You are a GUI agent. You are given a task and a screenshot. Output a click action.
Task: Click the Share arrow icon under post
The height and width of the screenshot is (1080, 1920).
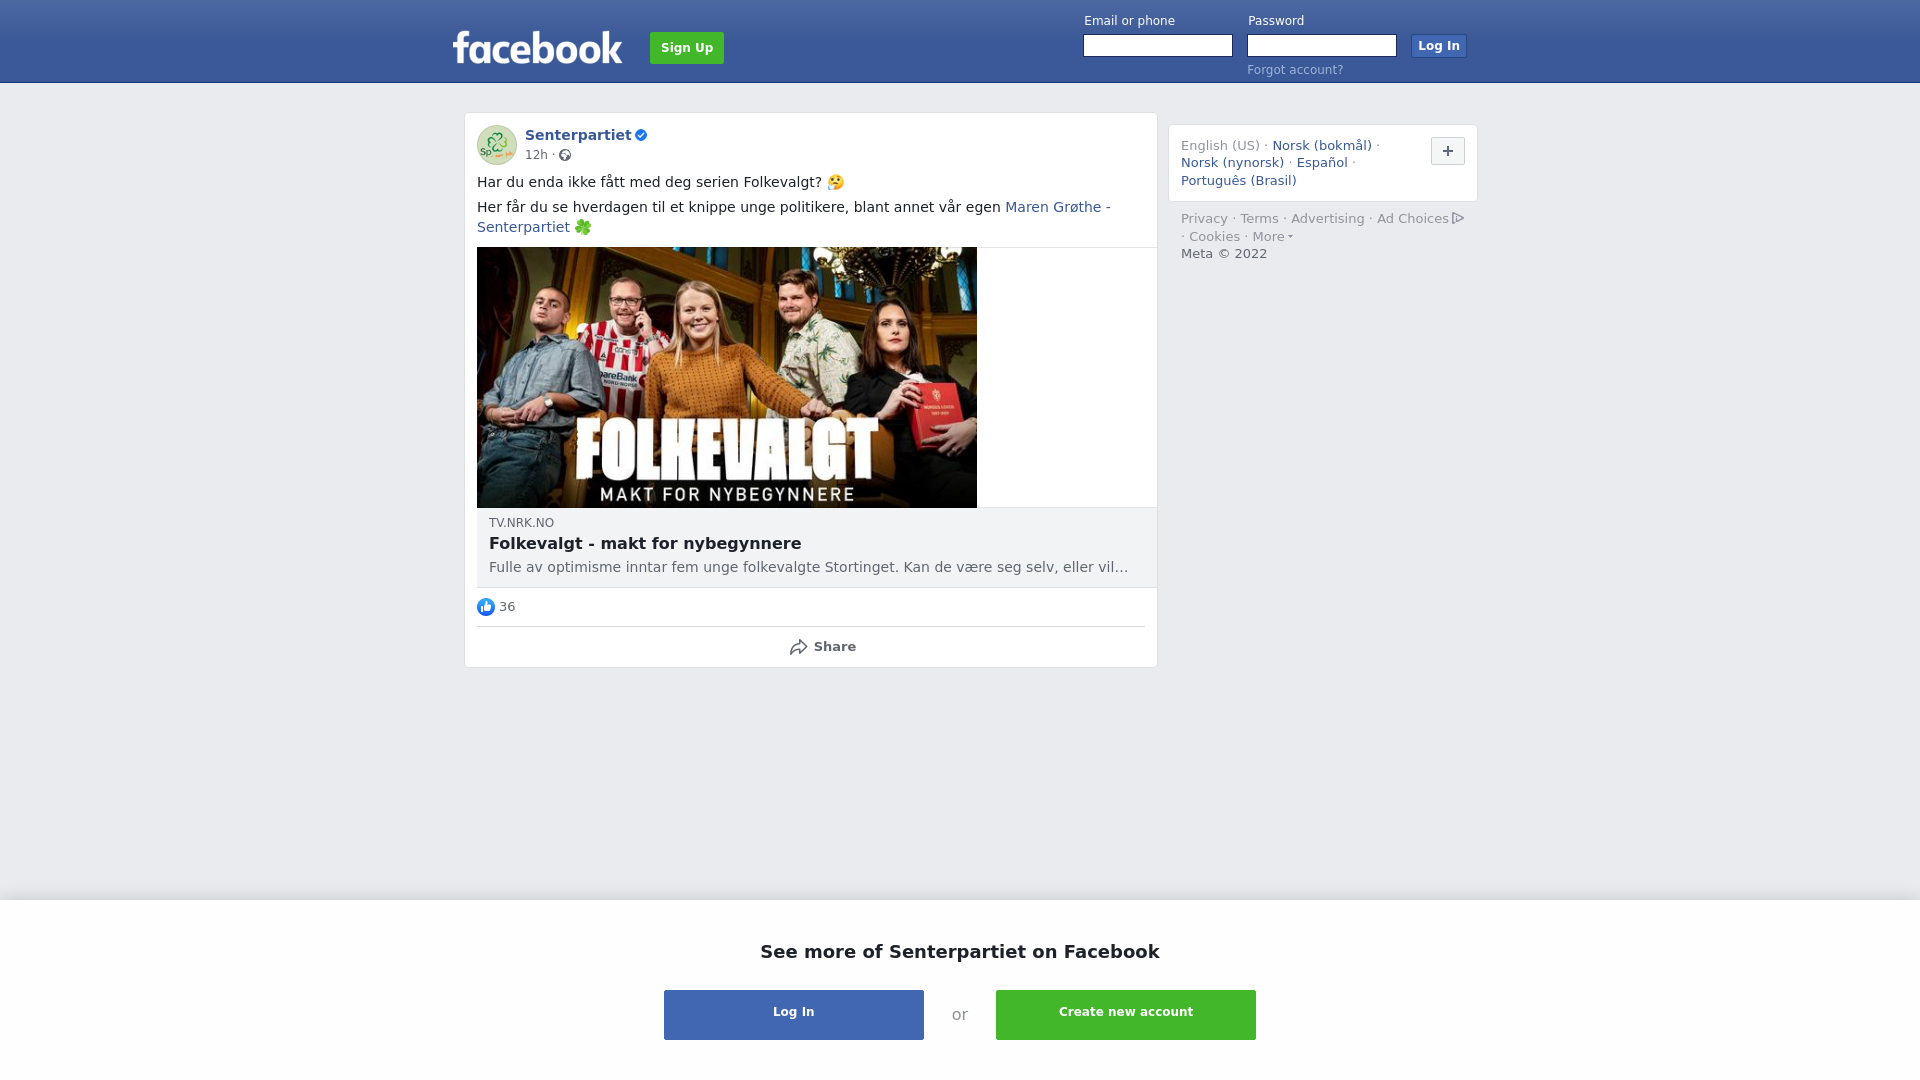[799, 647]
